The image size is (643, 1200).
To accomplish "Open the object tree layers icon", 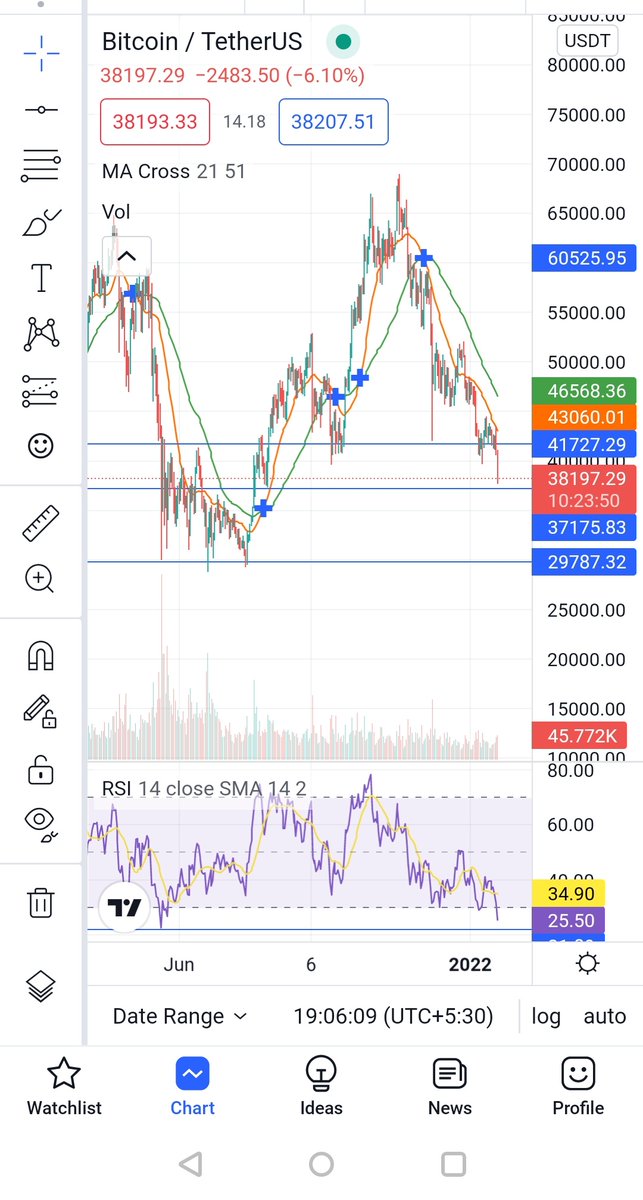I will (41, 987).
